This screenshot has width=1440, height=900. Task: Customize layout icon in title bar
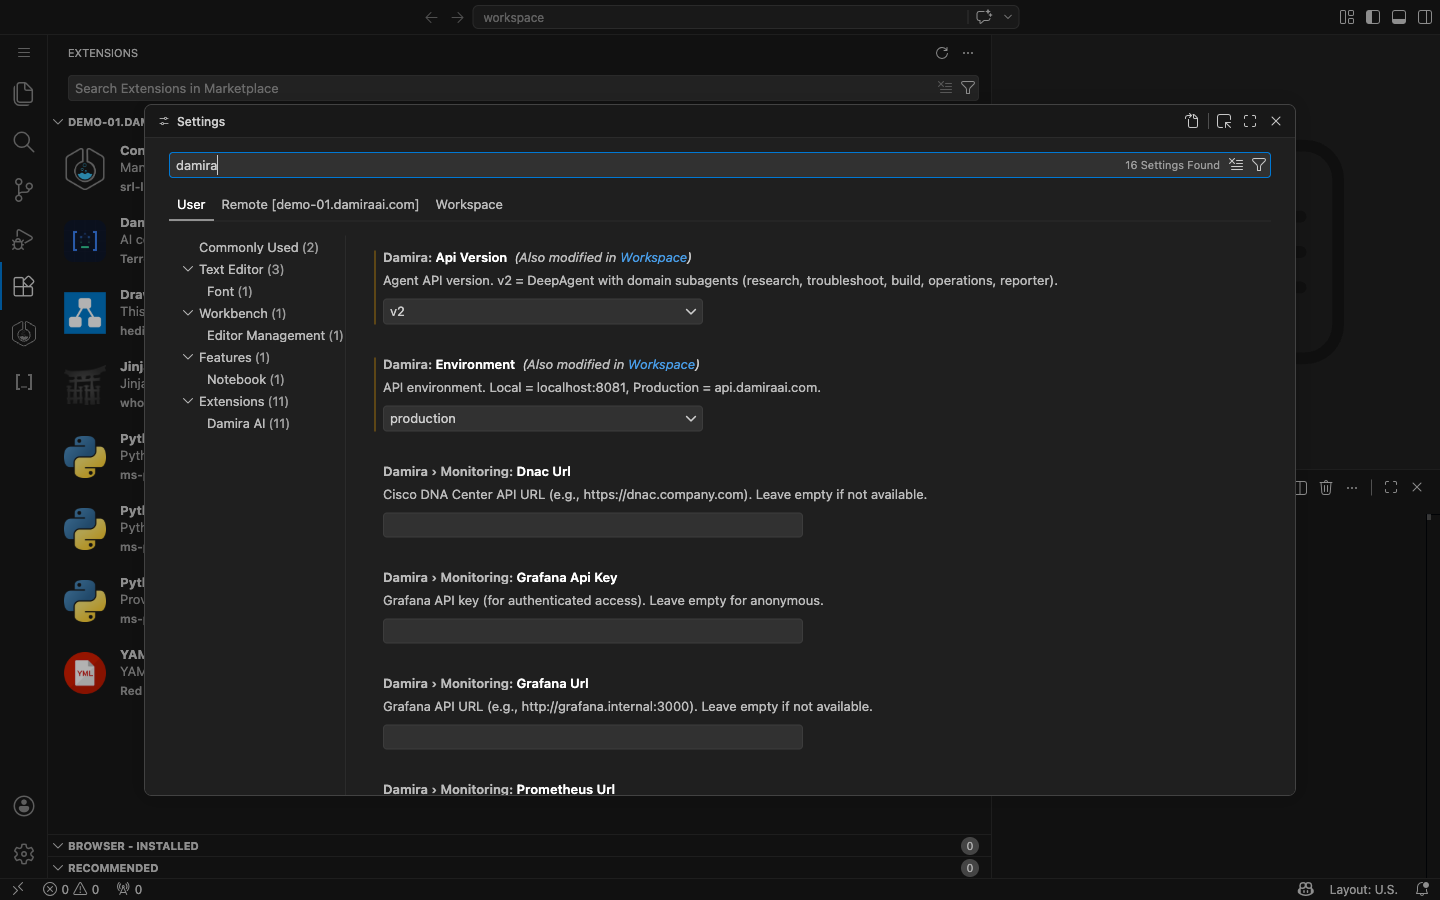1347,17
